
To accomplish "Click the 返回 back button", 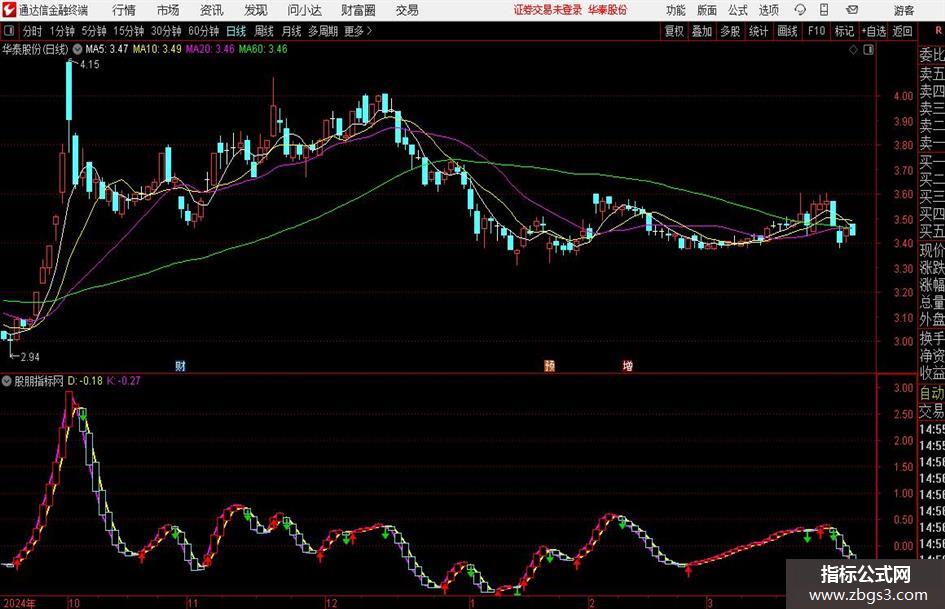I will (x=902, y=31).
